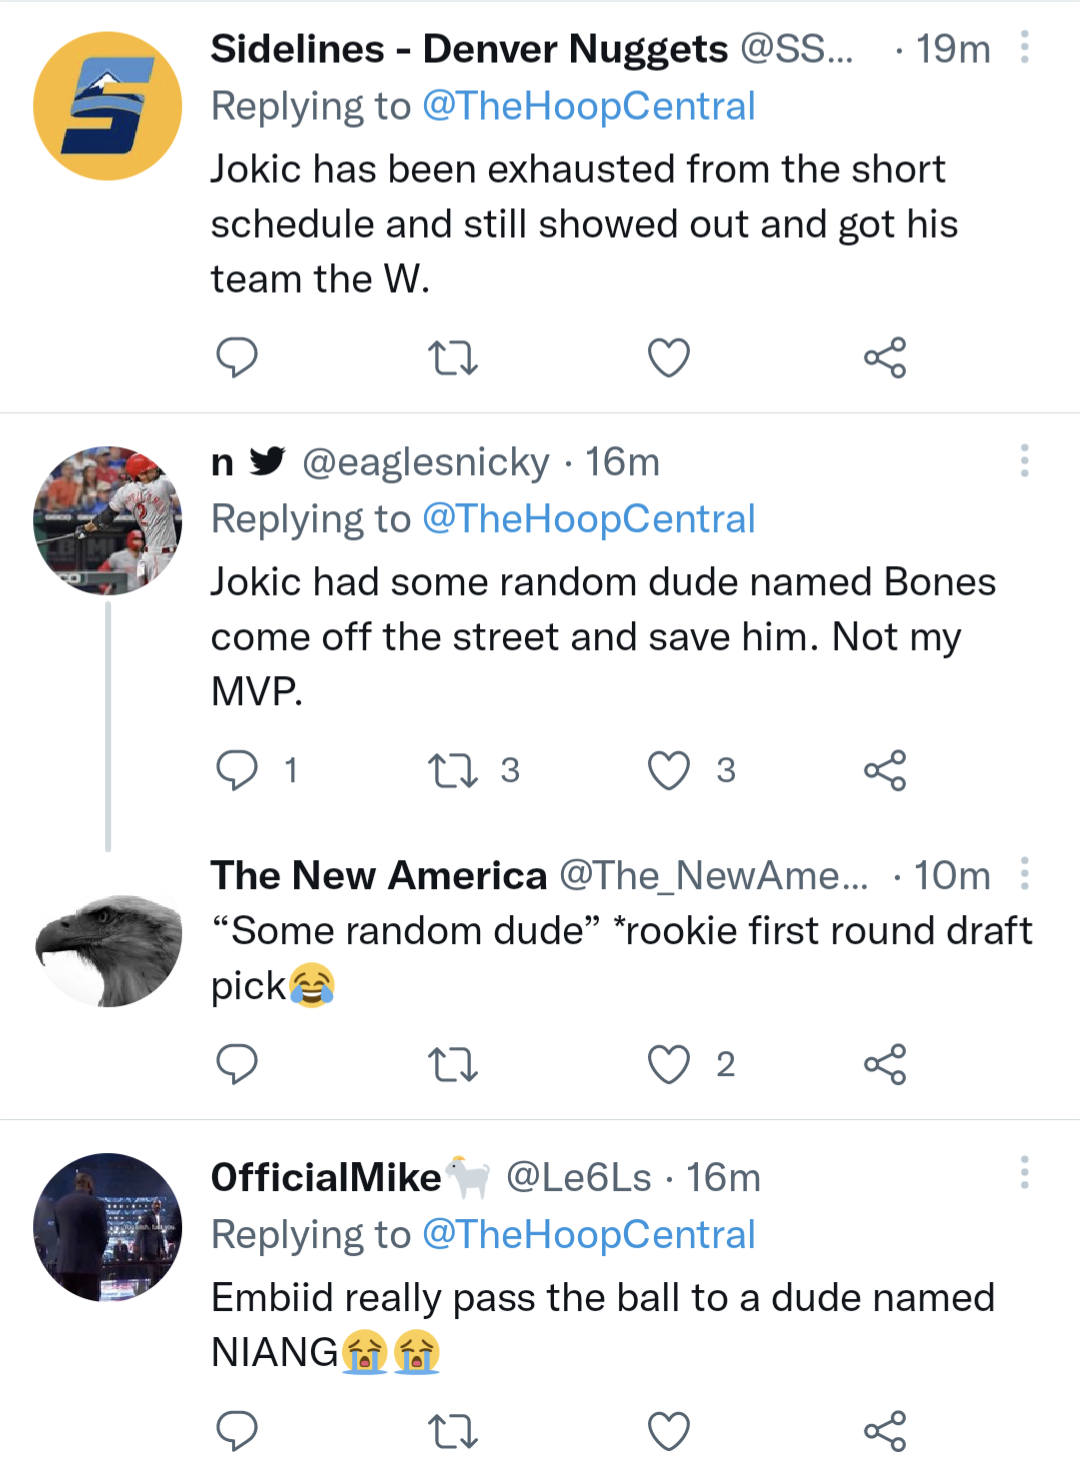
Task: Click the 19m timestamp on Sidelines' tweet
Action: [953, 48]
